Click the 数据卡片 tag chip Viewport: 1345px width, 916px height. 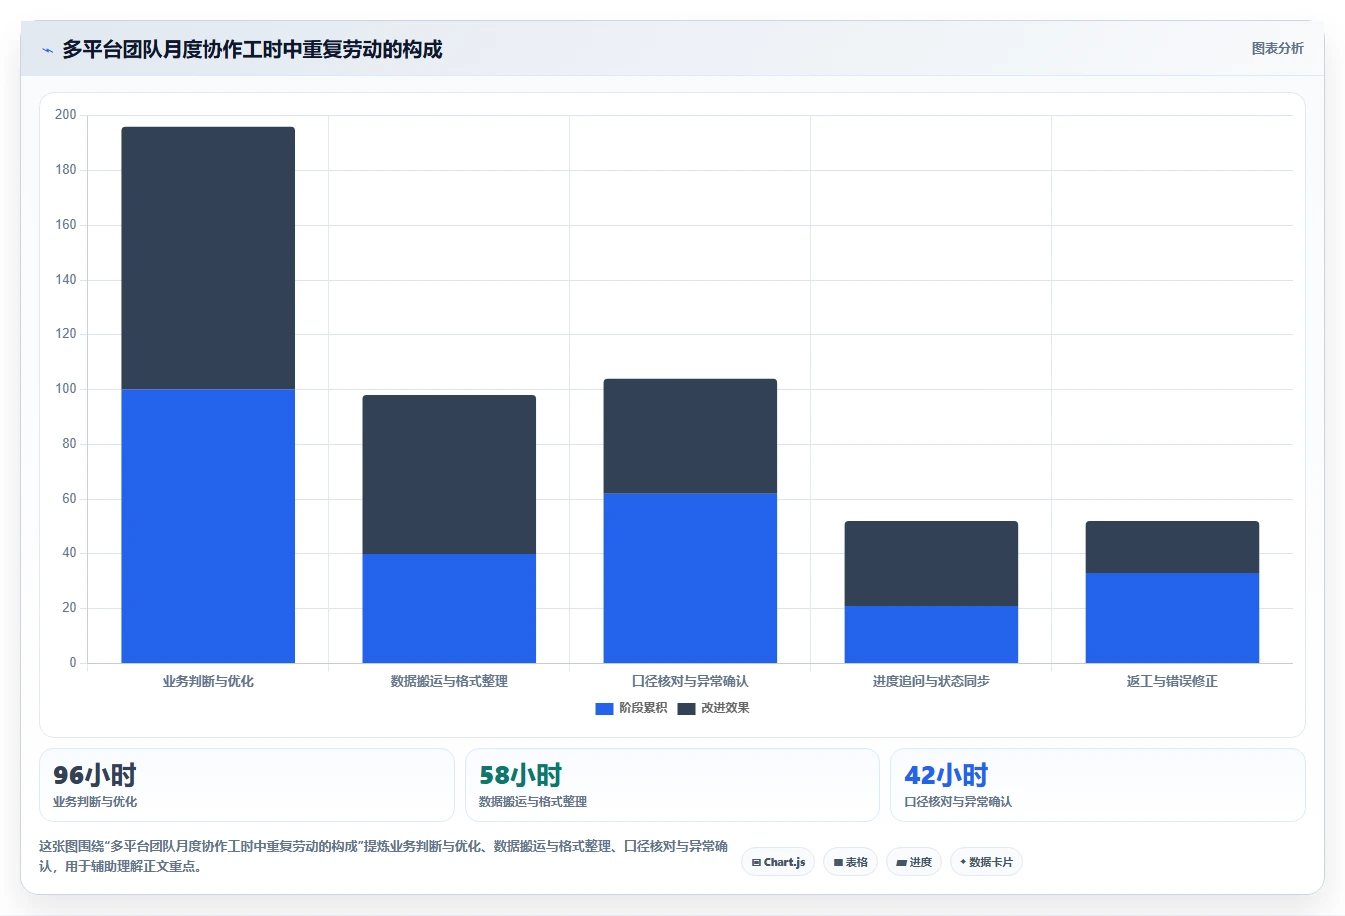986,862
